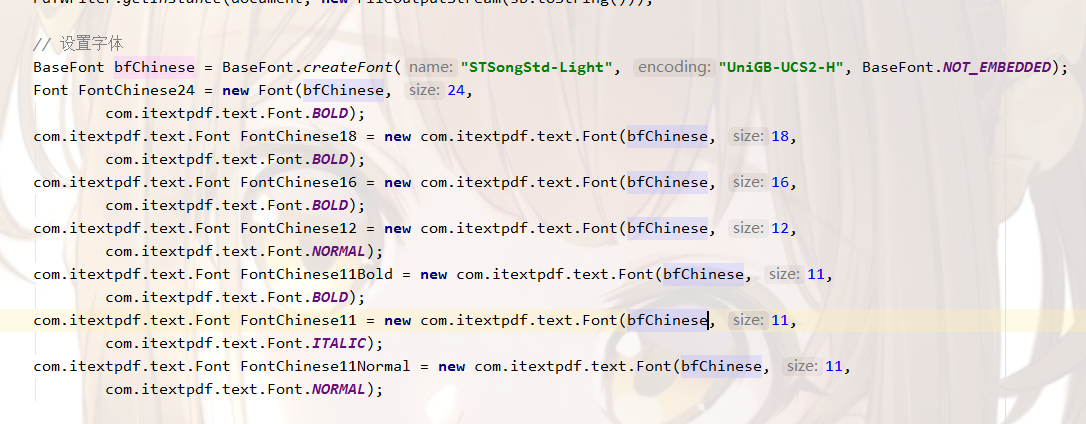Click the size value 24
This screenshot has height=424, width=1086.
click(456, 91)
